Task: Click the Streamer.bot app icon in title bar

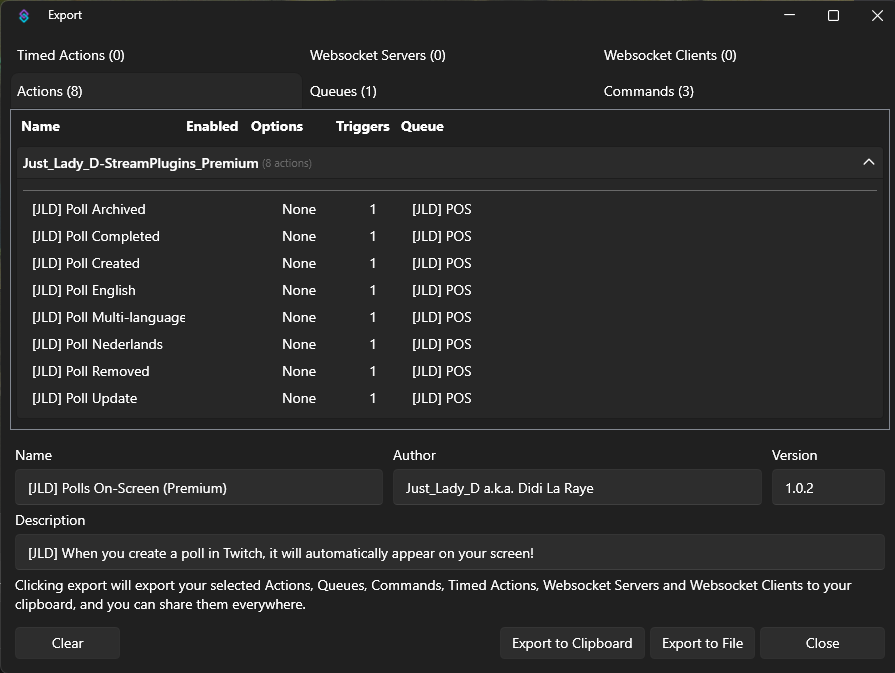Action: click(x=24, y=15)
